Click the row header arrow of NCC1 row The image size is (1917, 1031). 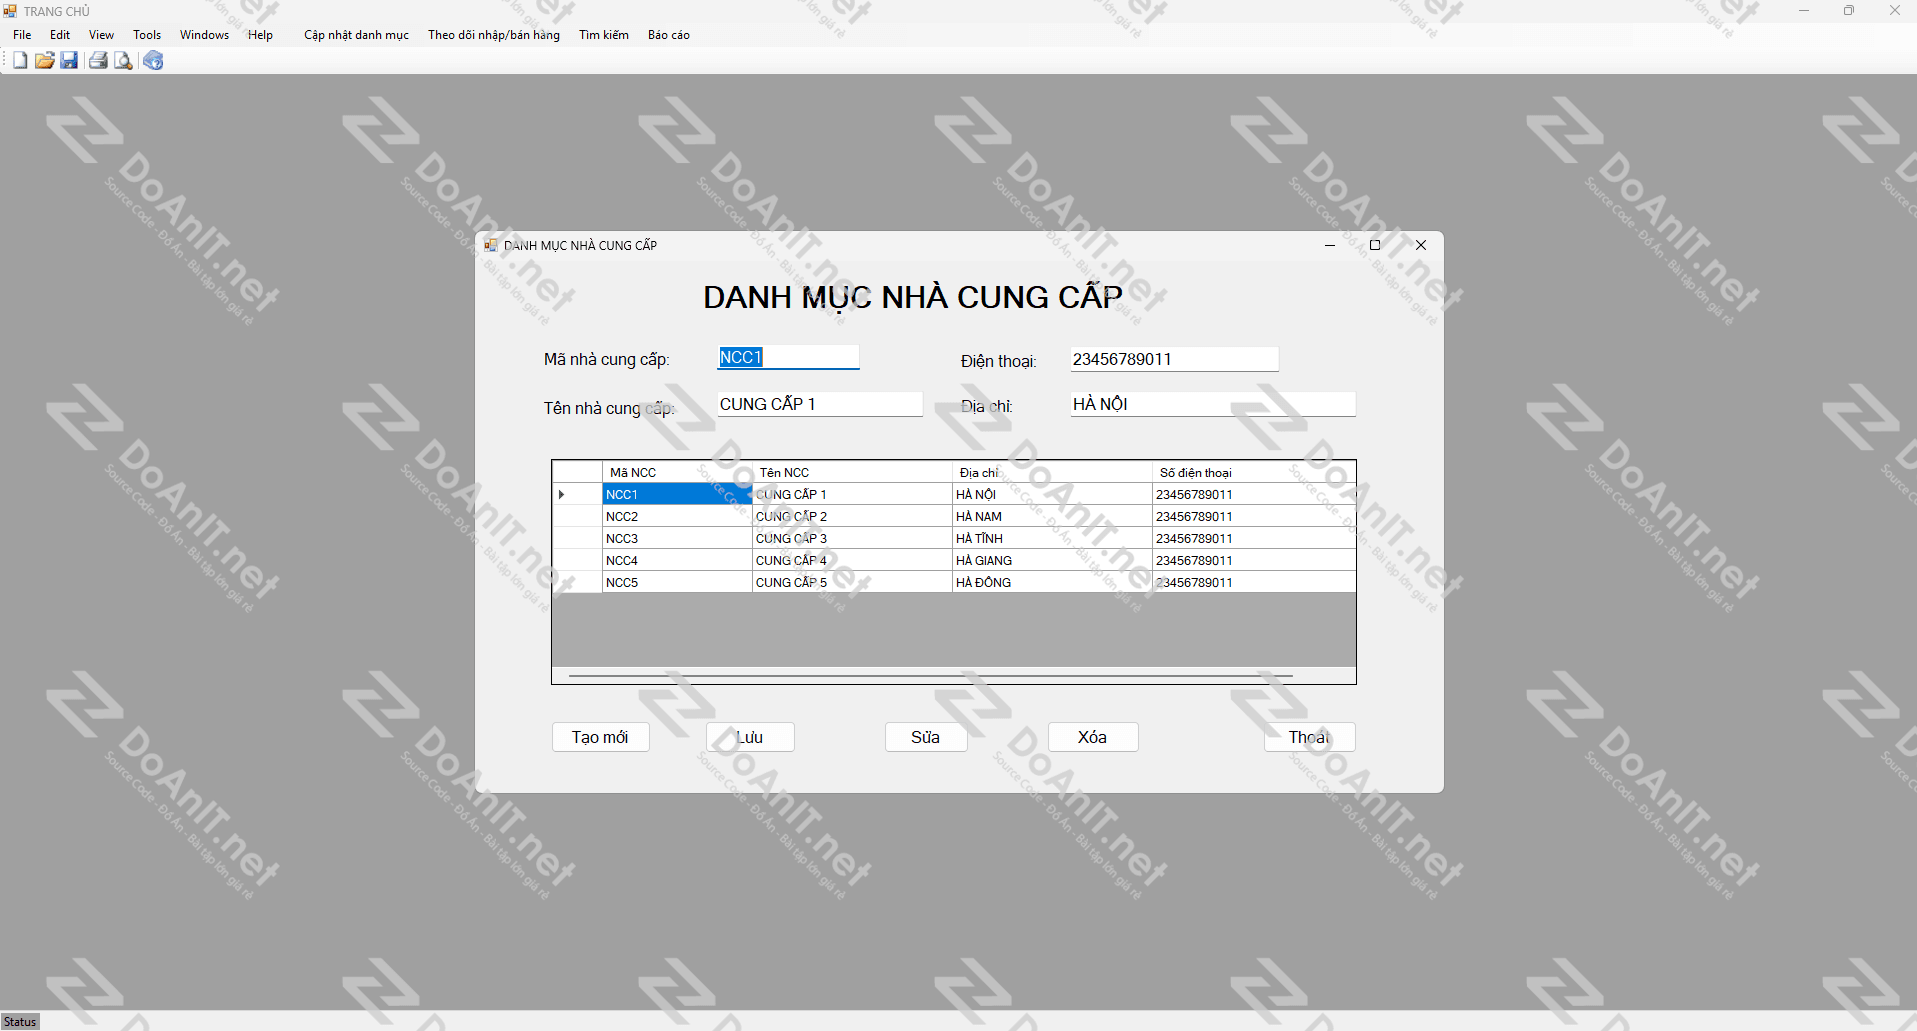577,494
